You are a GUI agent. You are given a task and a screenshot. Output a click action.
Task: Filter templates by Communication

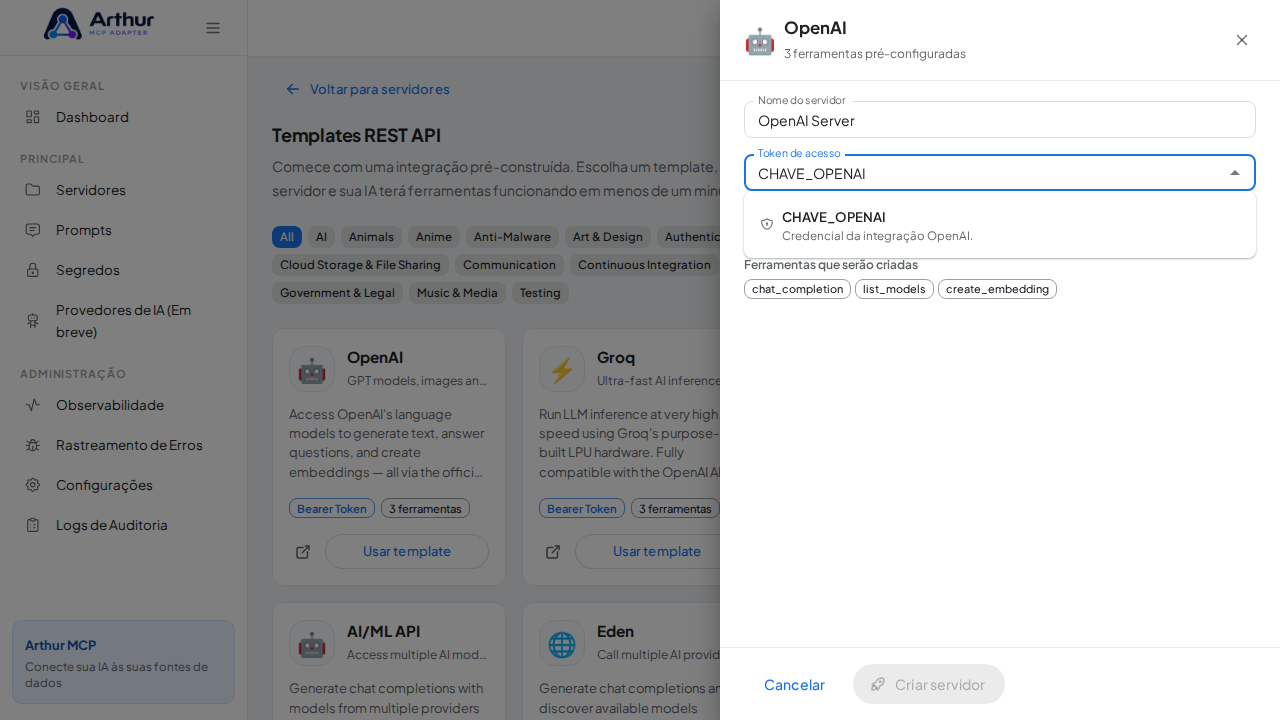tap(509, 265)
